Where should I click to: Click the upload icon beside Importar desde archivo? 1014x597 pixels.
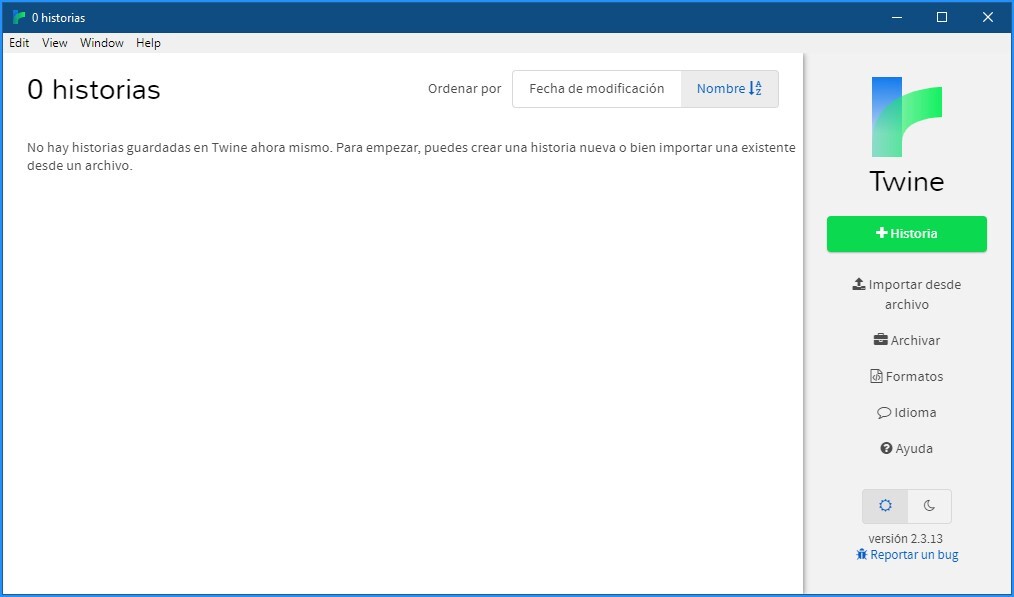pos(858,284)
